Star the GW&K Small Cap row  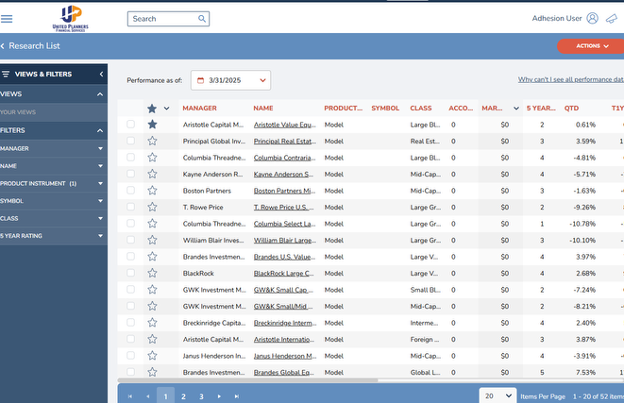pyautogui.click(x=152, y=290)
